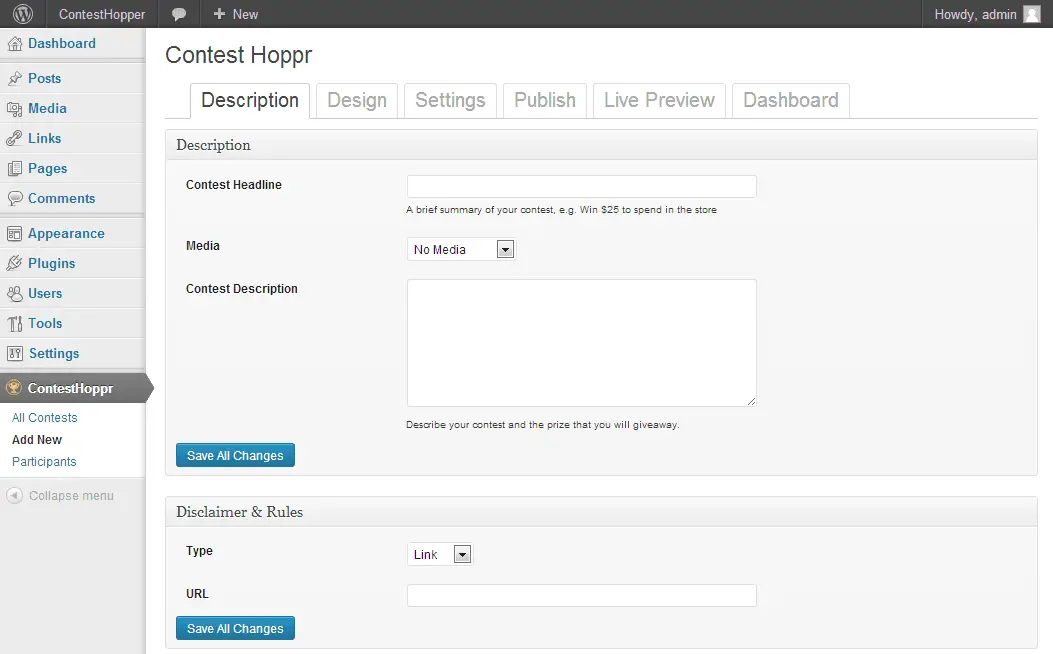
Task: Switch to the Design tab
Action: click(357, 101)
